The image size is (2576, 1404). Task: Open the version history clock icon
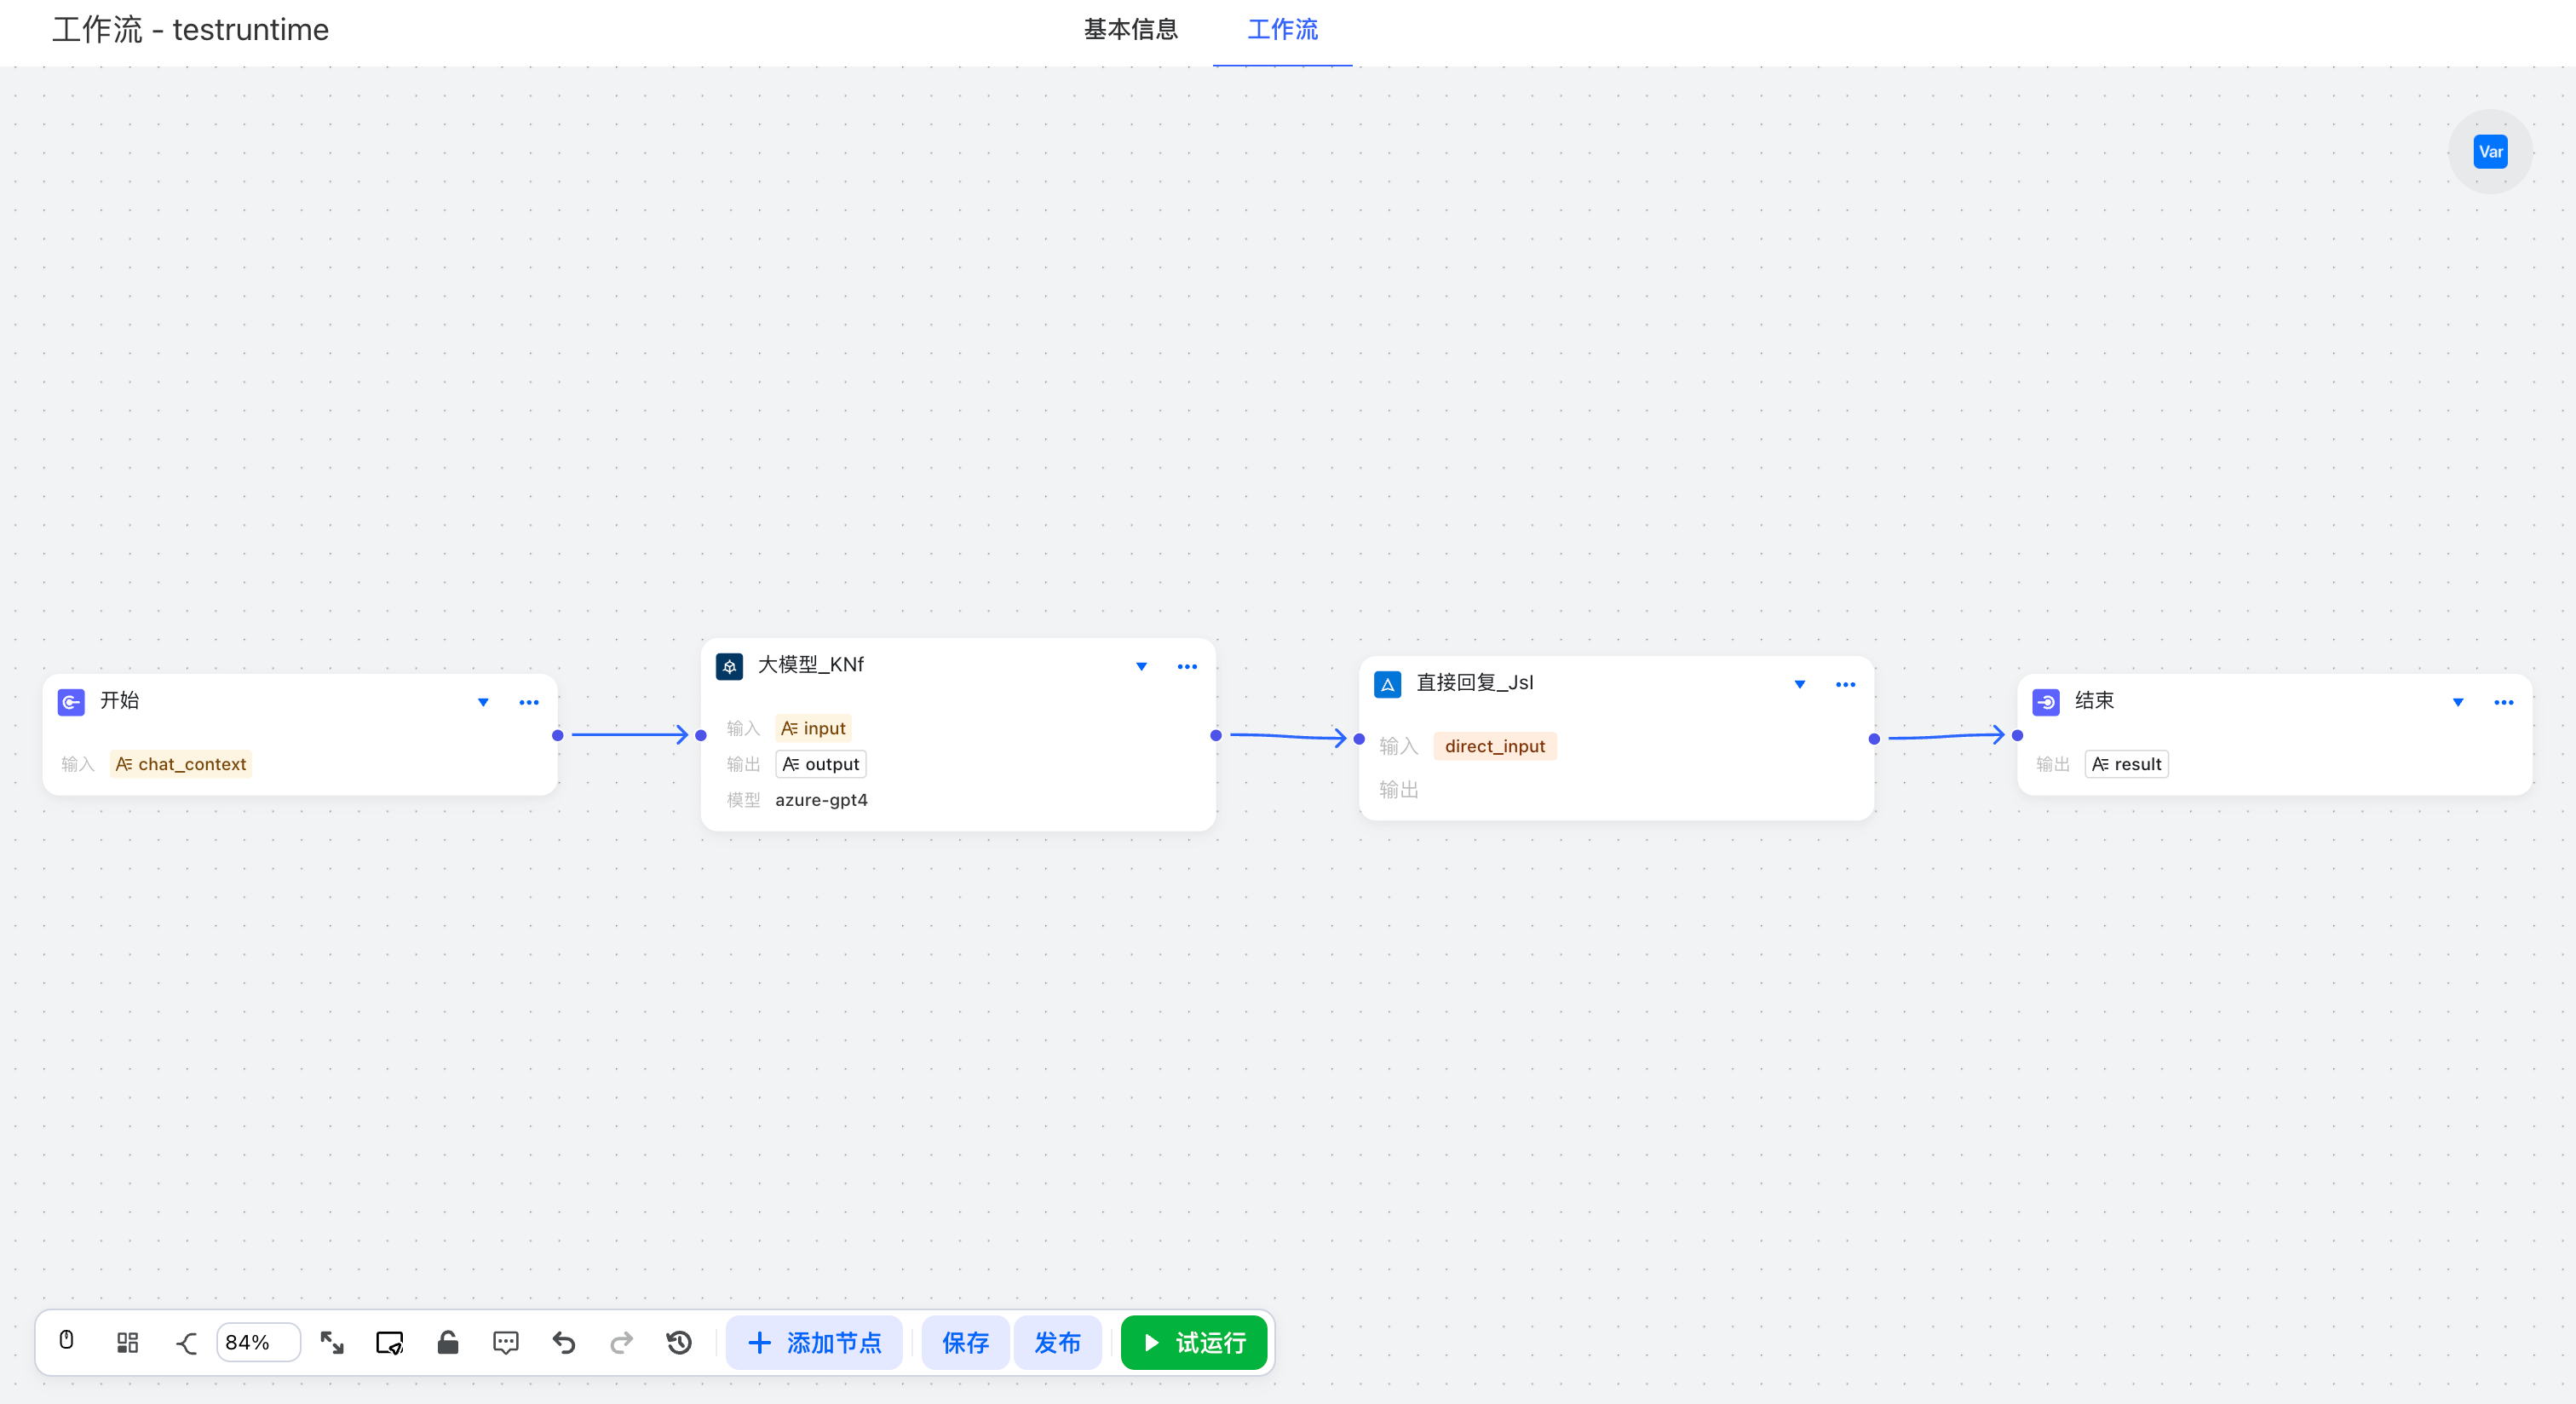679,1342
